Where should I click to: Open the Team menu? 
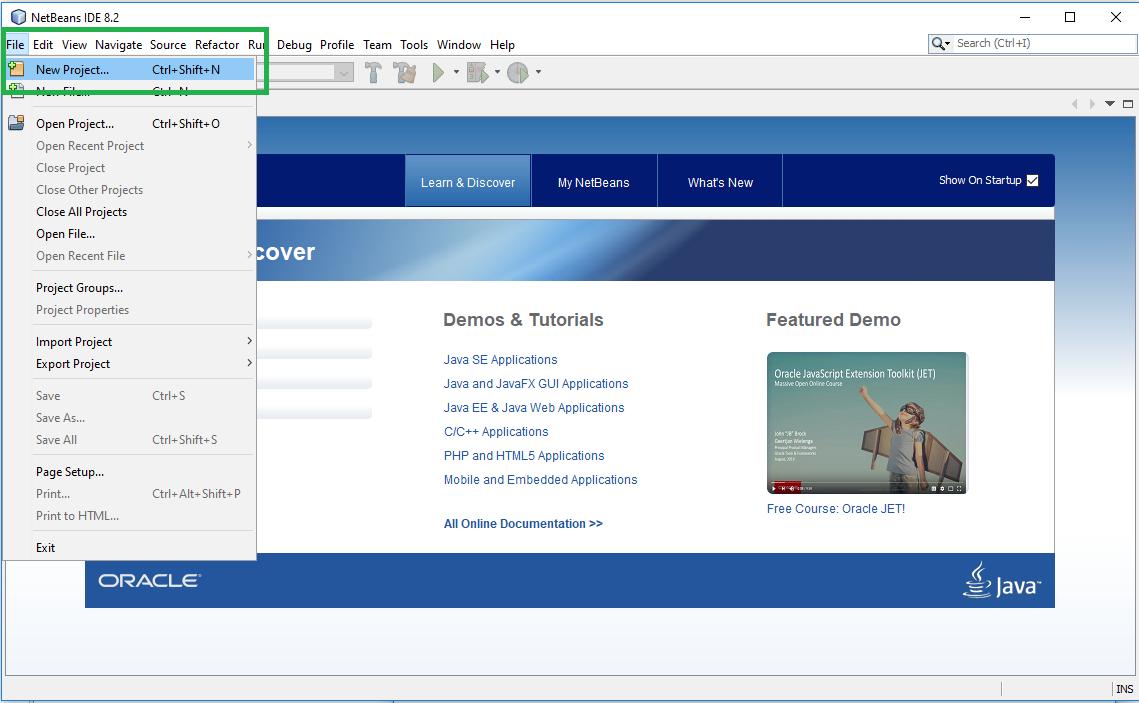377,44
